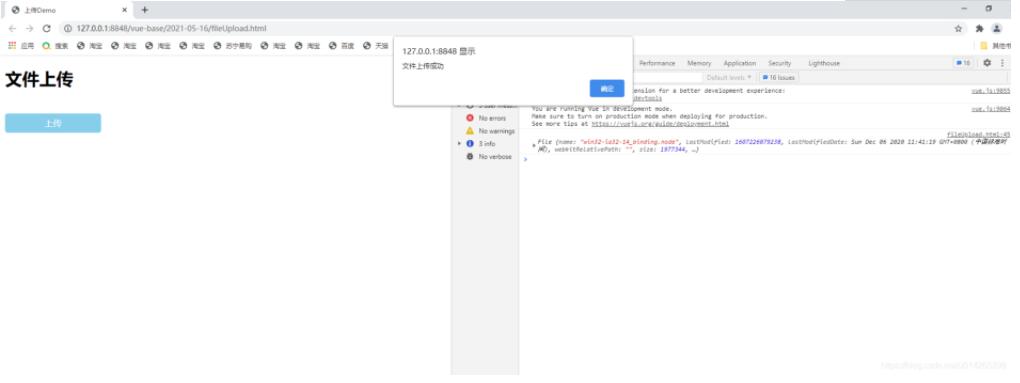
Task: Open the extensions puzzle icon
Action: coord(980,29)
